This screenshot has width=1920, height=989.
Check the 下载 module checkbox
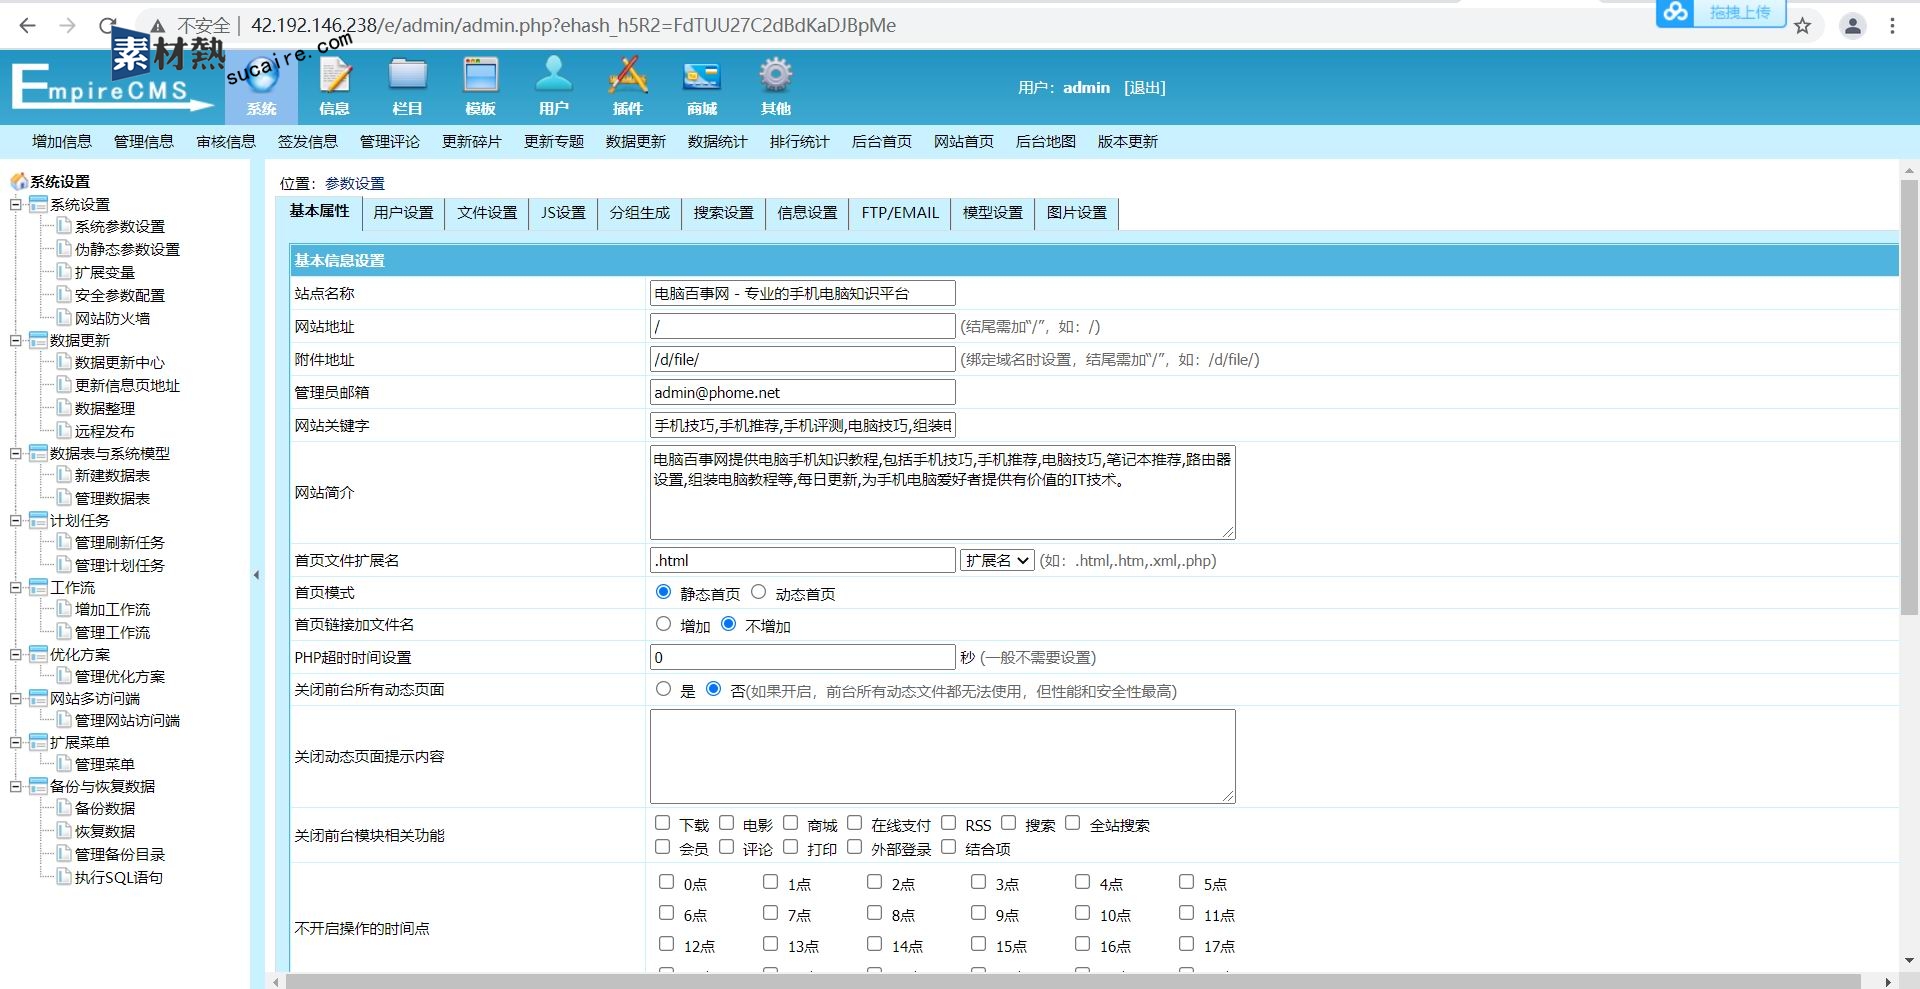coord(662,823)
